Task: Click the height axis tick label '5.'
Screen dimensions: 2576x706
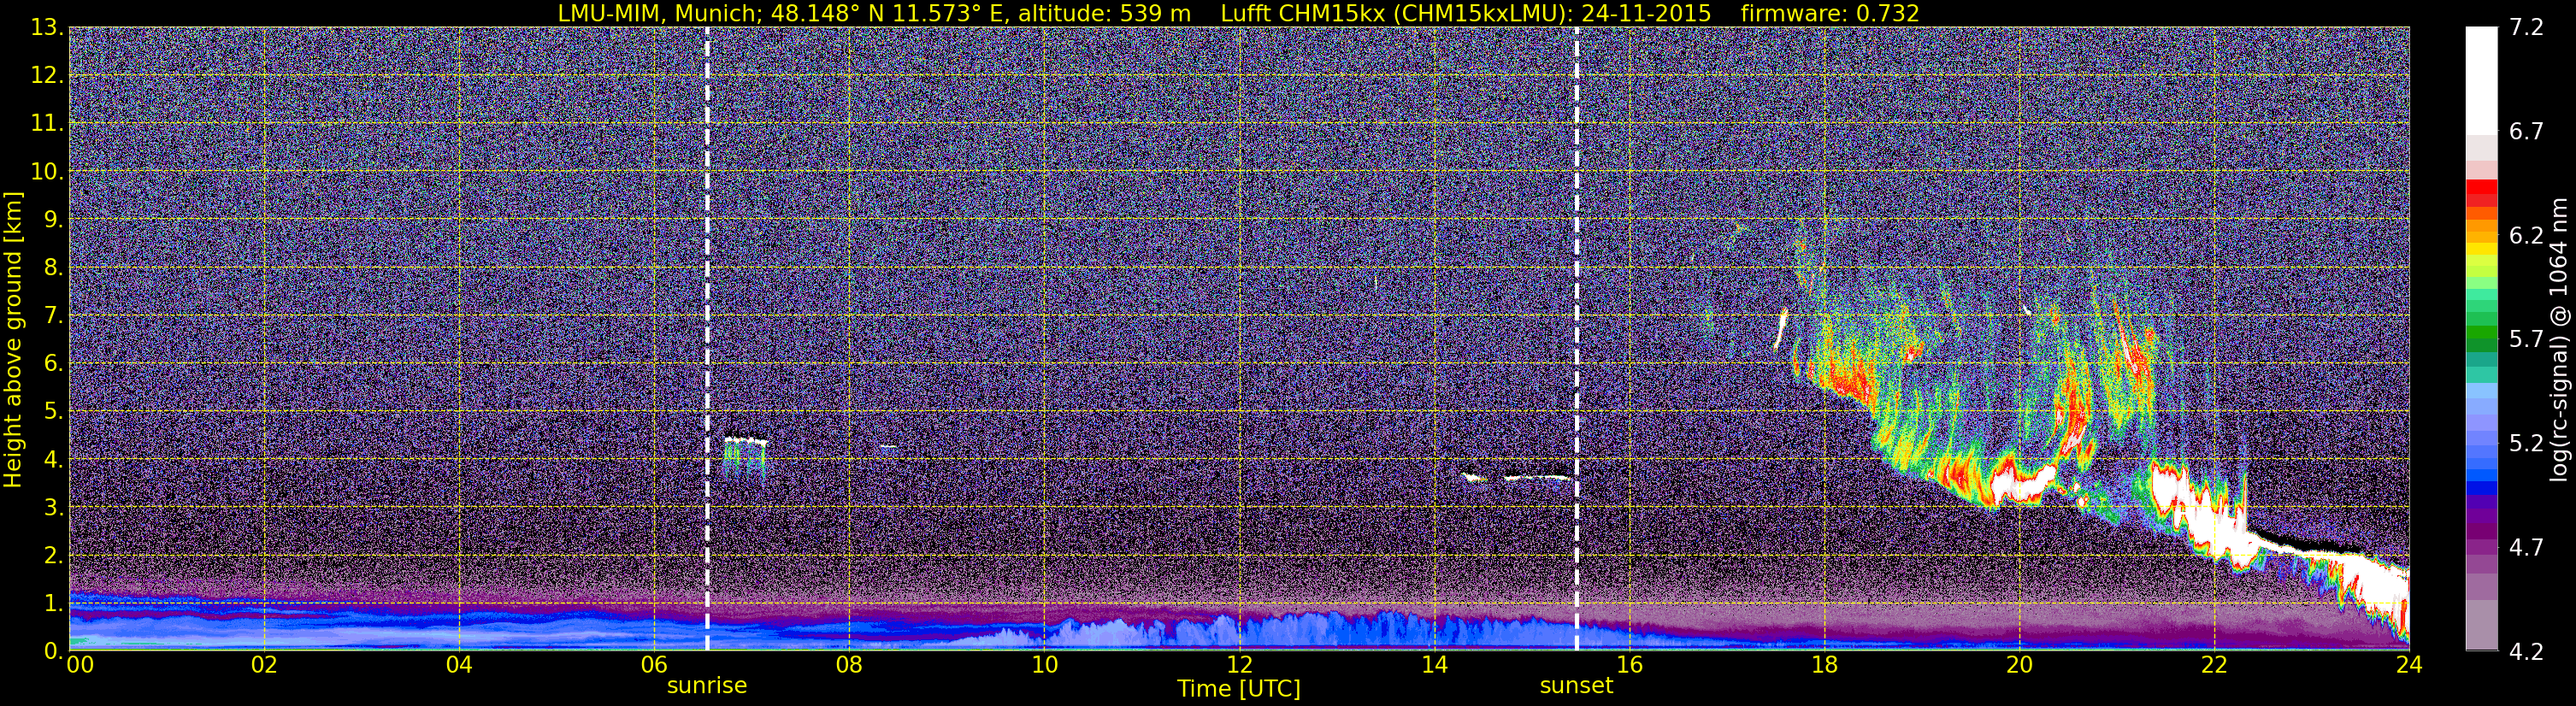Action: tap(53, 411)
